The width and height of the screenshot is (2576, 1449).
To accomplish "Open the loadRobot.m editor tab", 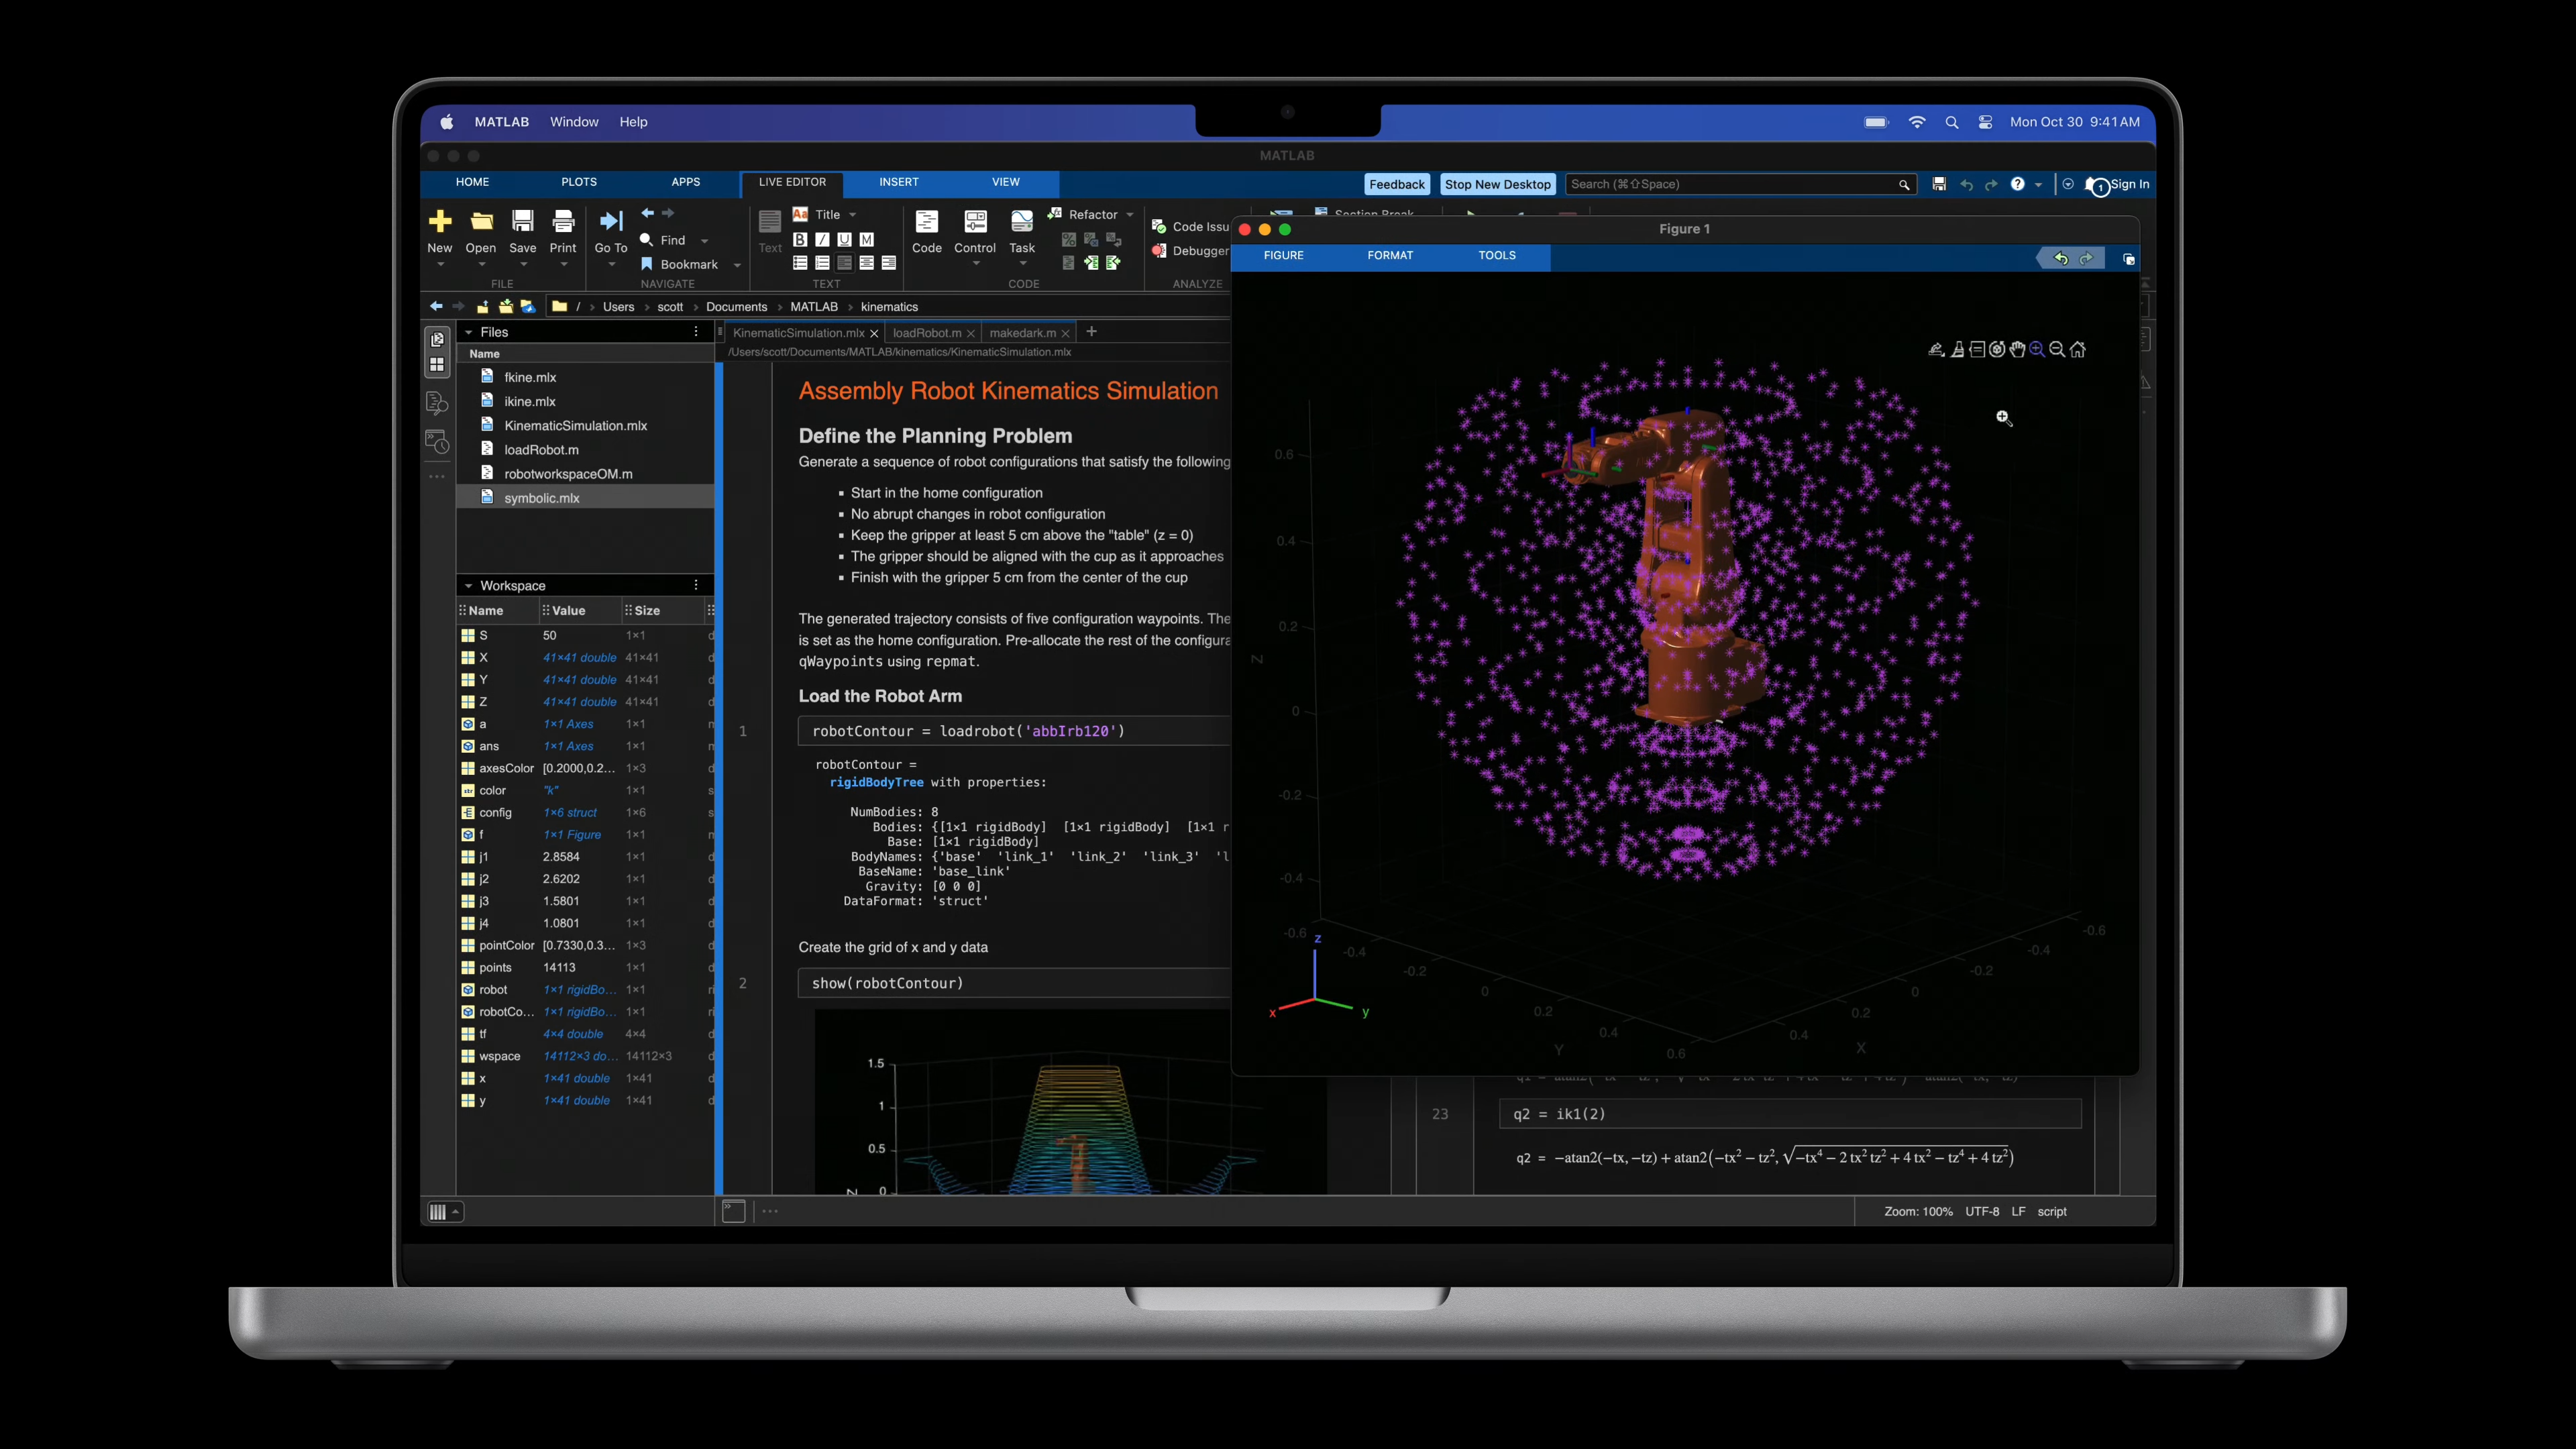I will click(926, 333).
